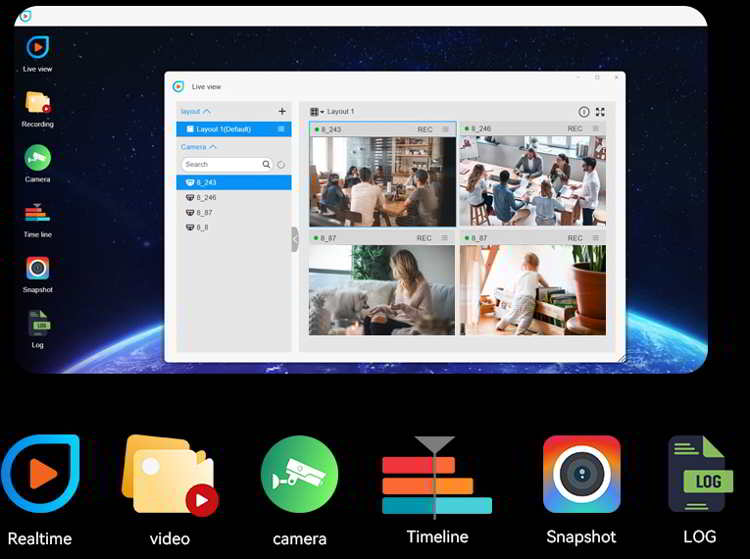Add a new layout with plus icon
The width and height of the screenshot is (750, 559).
click(282, 111)
